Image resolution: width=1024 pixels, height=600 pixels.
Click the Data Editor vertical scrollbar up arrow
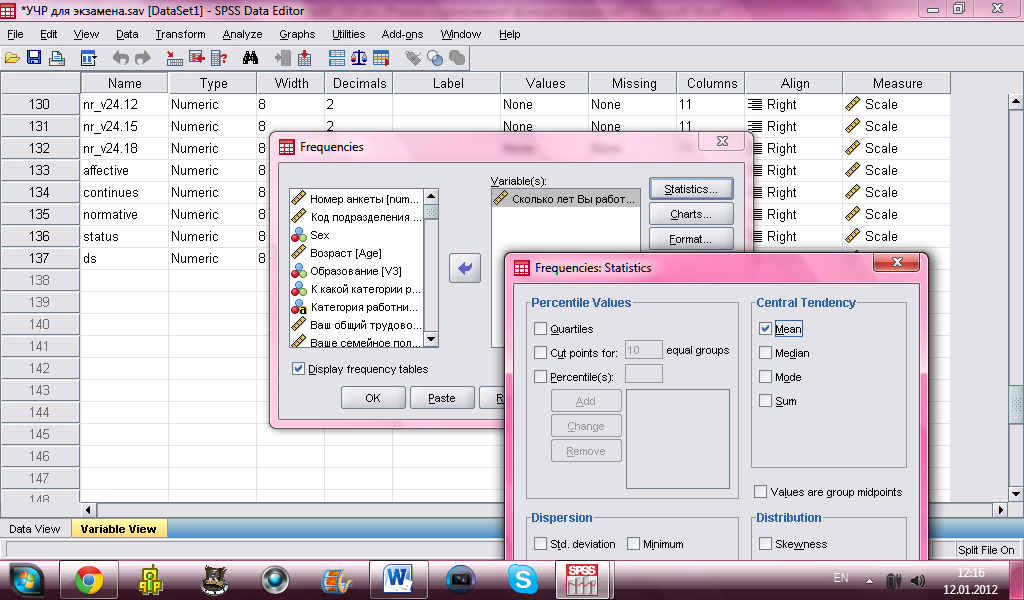(1016, 102)
